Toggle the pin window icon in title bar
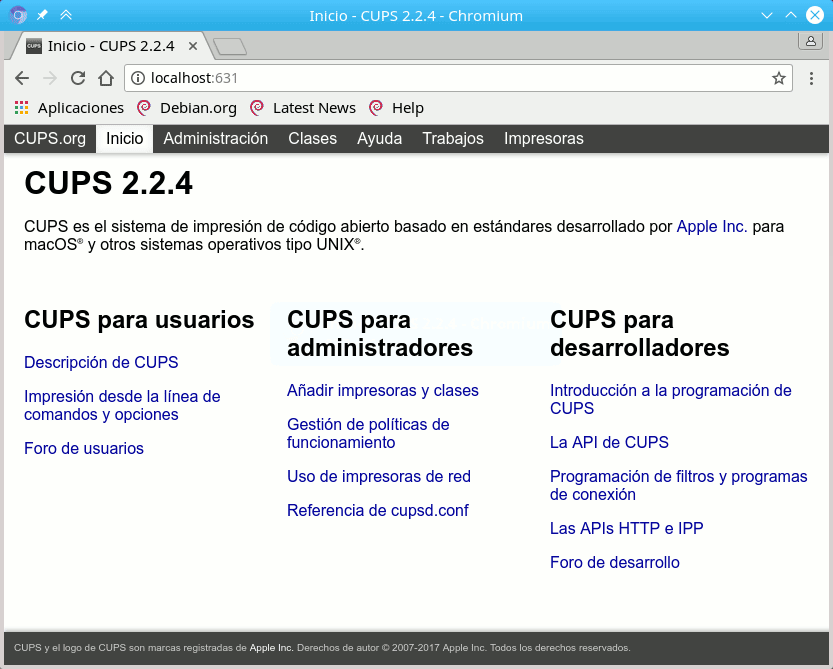 (x=42, y=15)
